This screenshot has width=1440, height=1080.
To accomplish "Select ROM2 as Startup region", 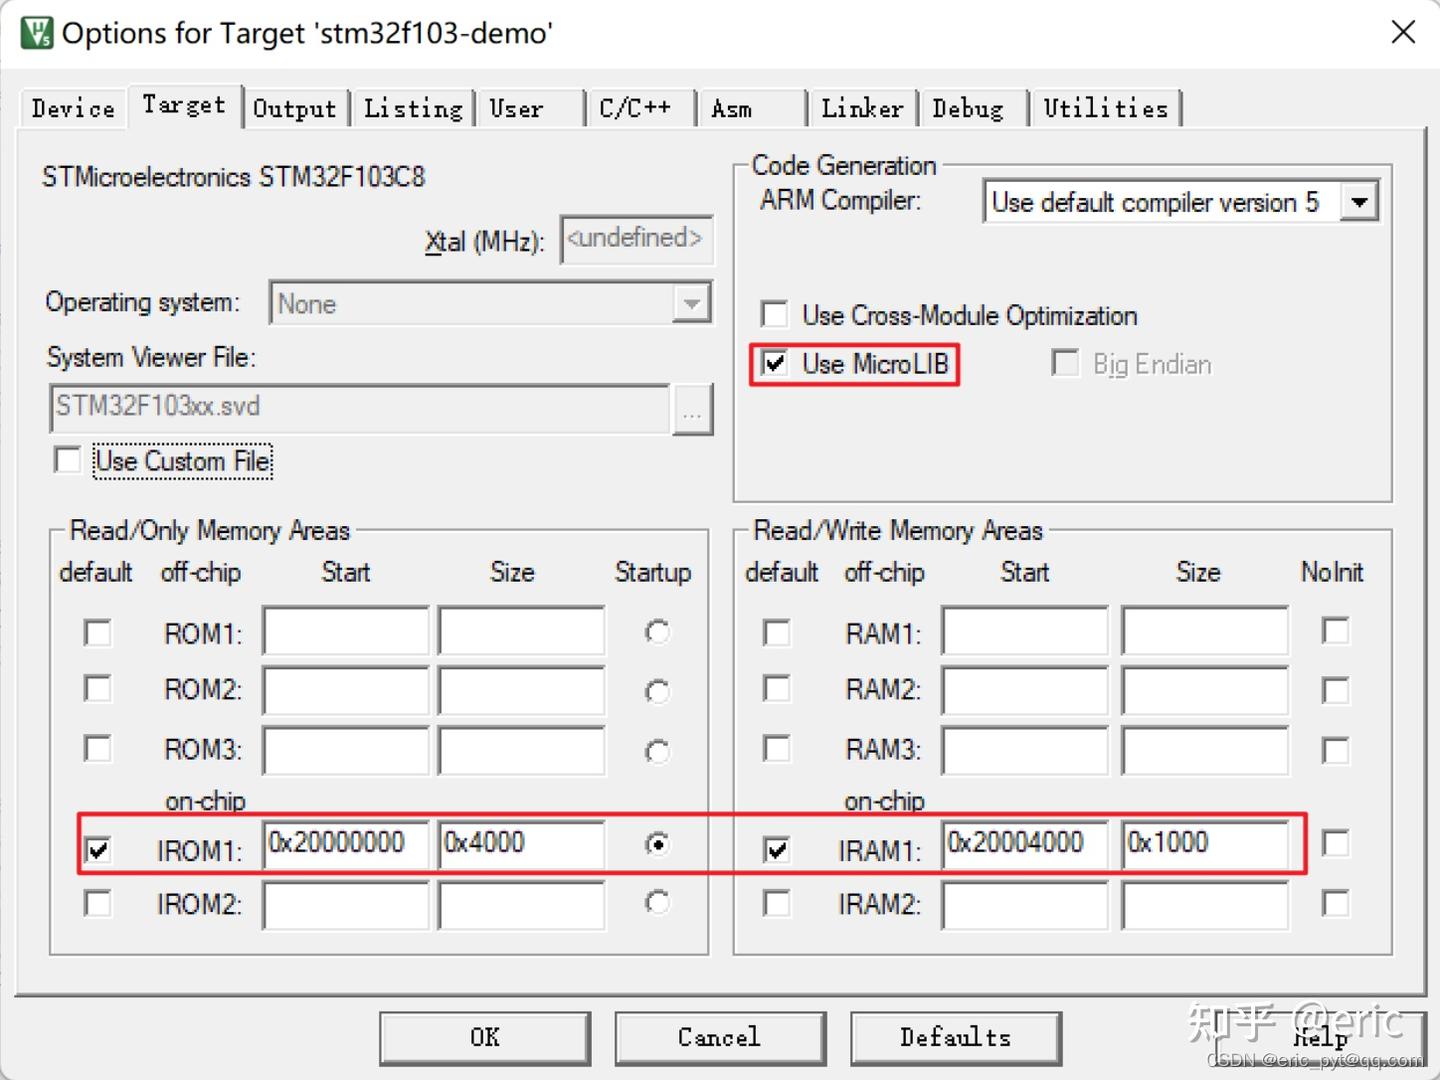I will (x=656, y=690).
